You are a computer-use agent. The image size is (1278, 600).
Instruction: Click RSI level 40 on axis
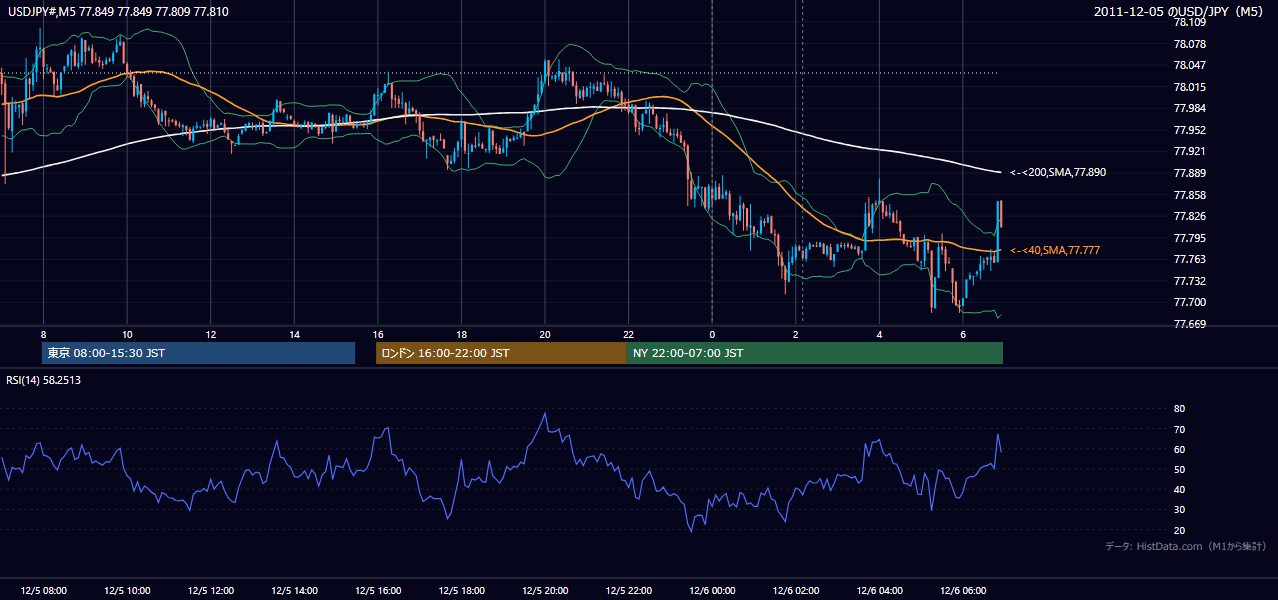click(1180, 490)
